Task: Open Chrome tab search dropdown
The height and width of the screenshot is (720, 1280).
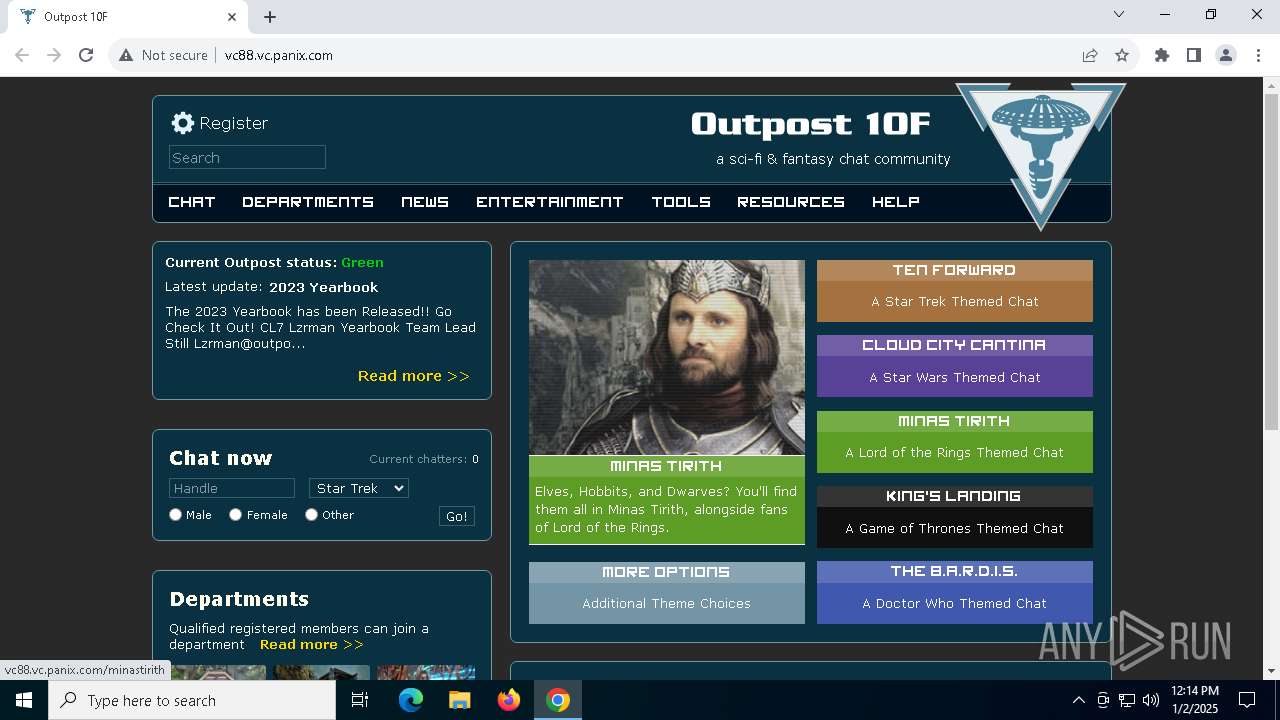Action: pos(1119,15)
